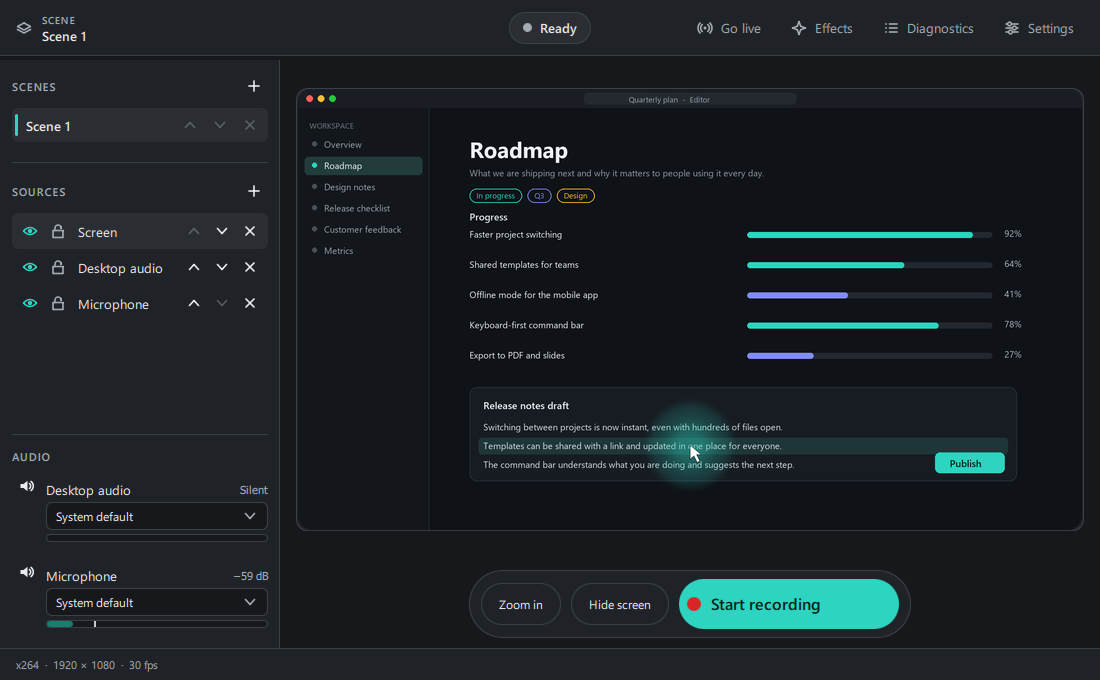This screenshot has height=680, width=1100.
Task: Select the Screen source row
Action: coord(140,232)
